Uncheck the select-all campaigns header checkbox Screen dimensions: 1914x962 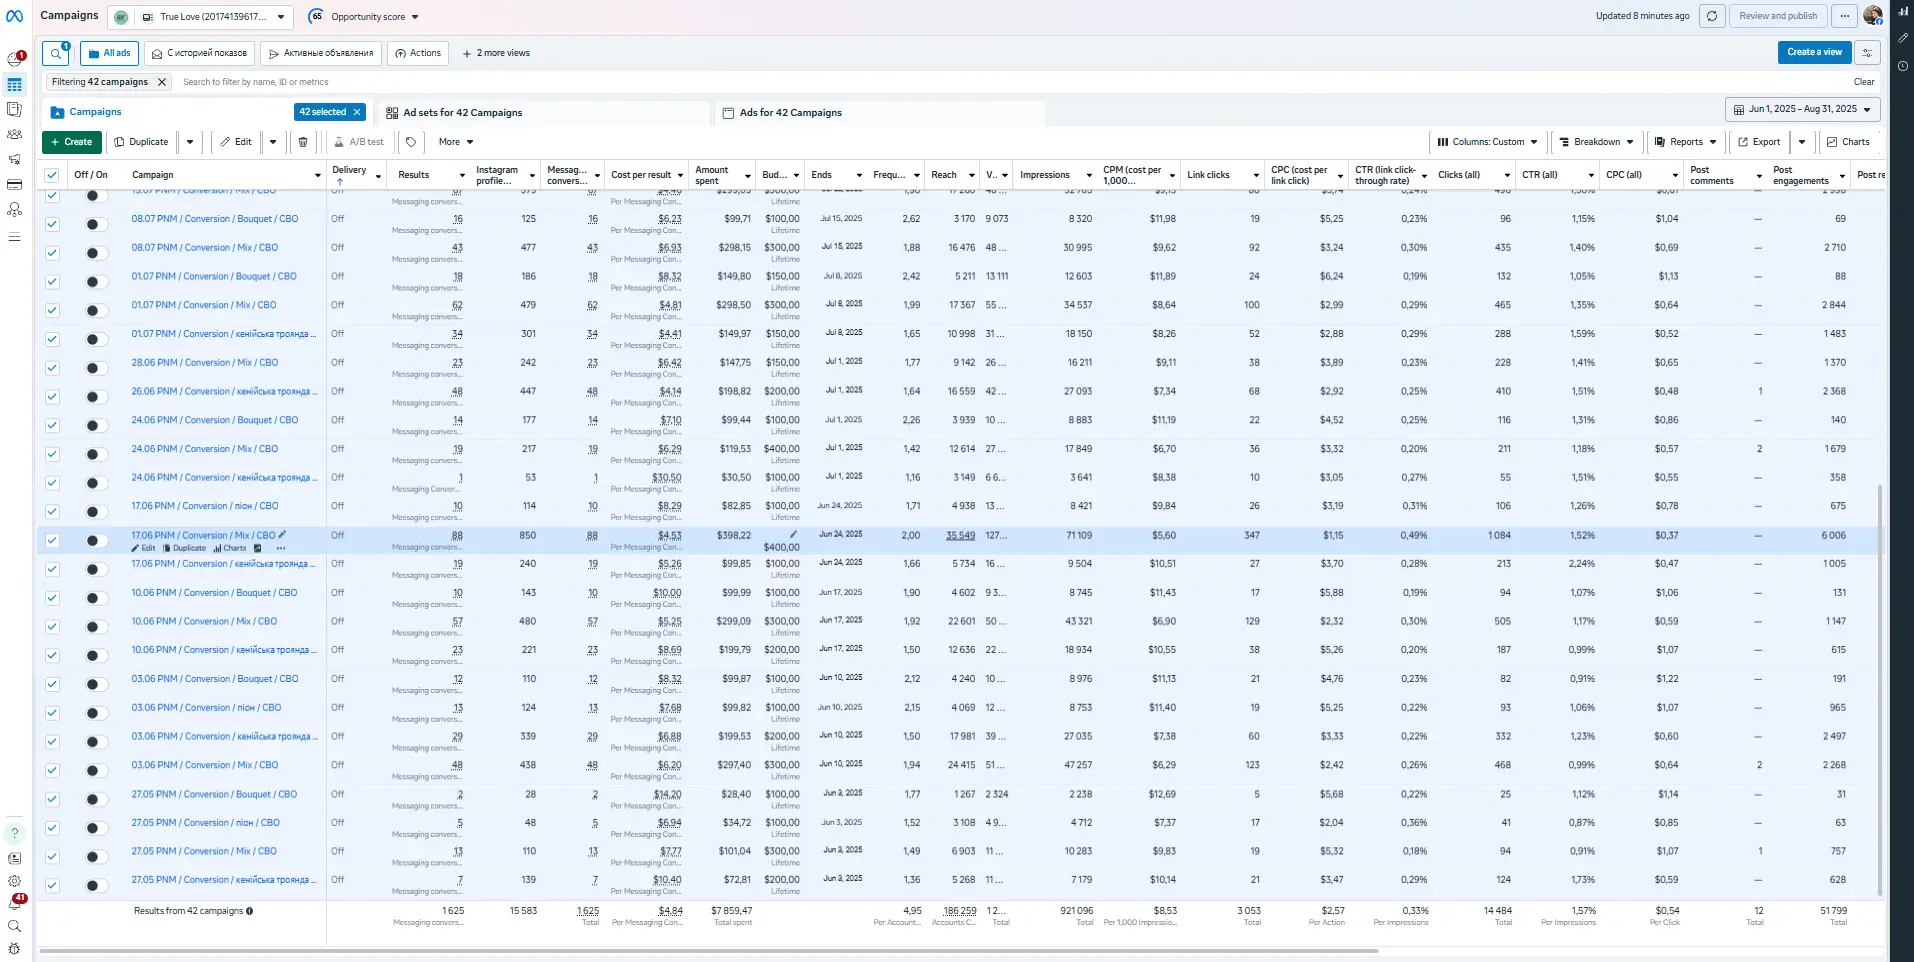52,175
